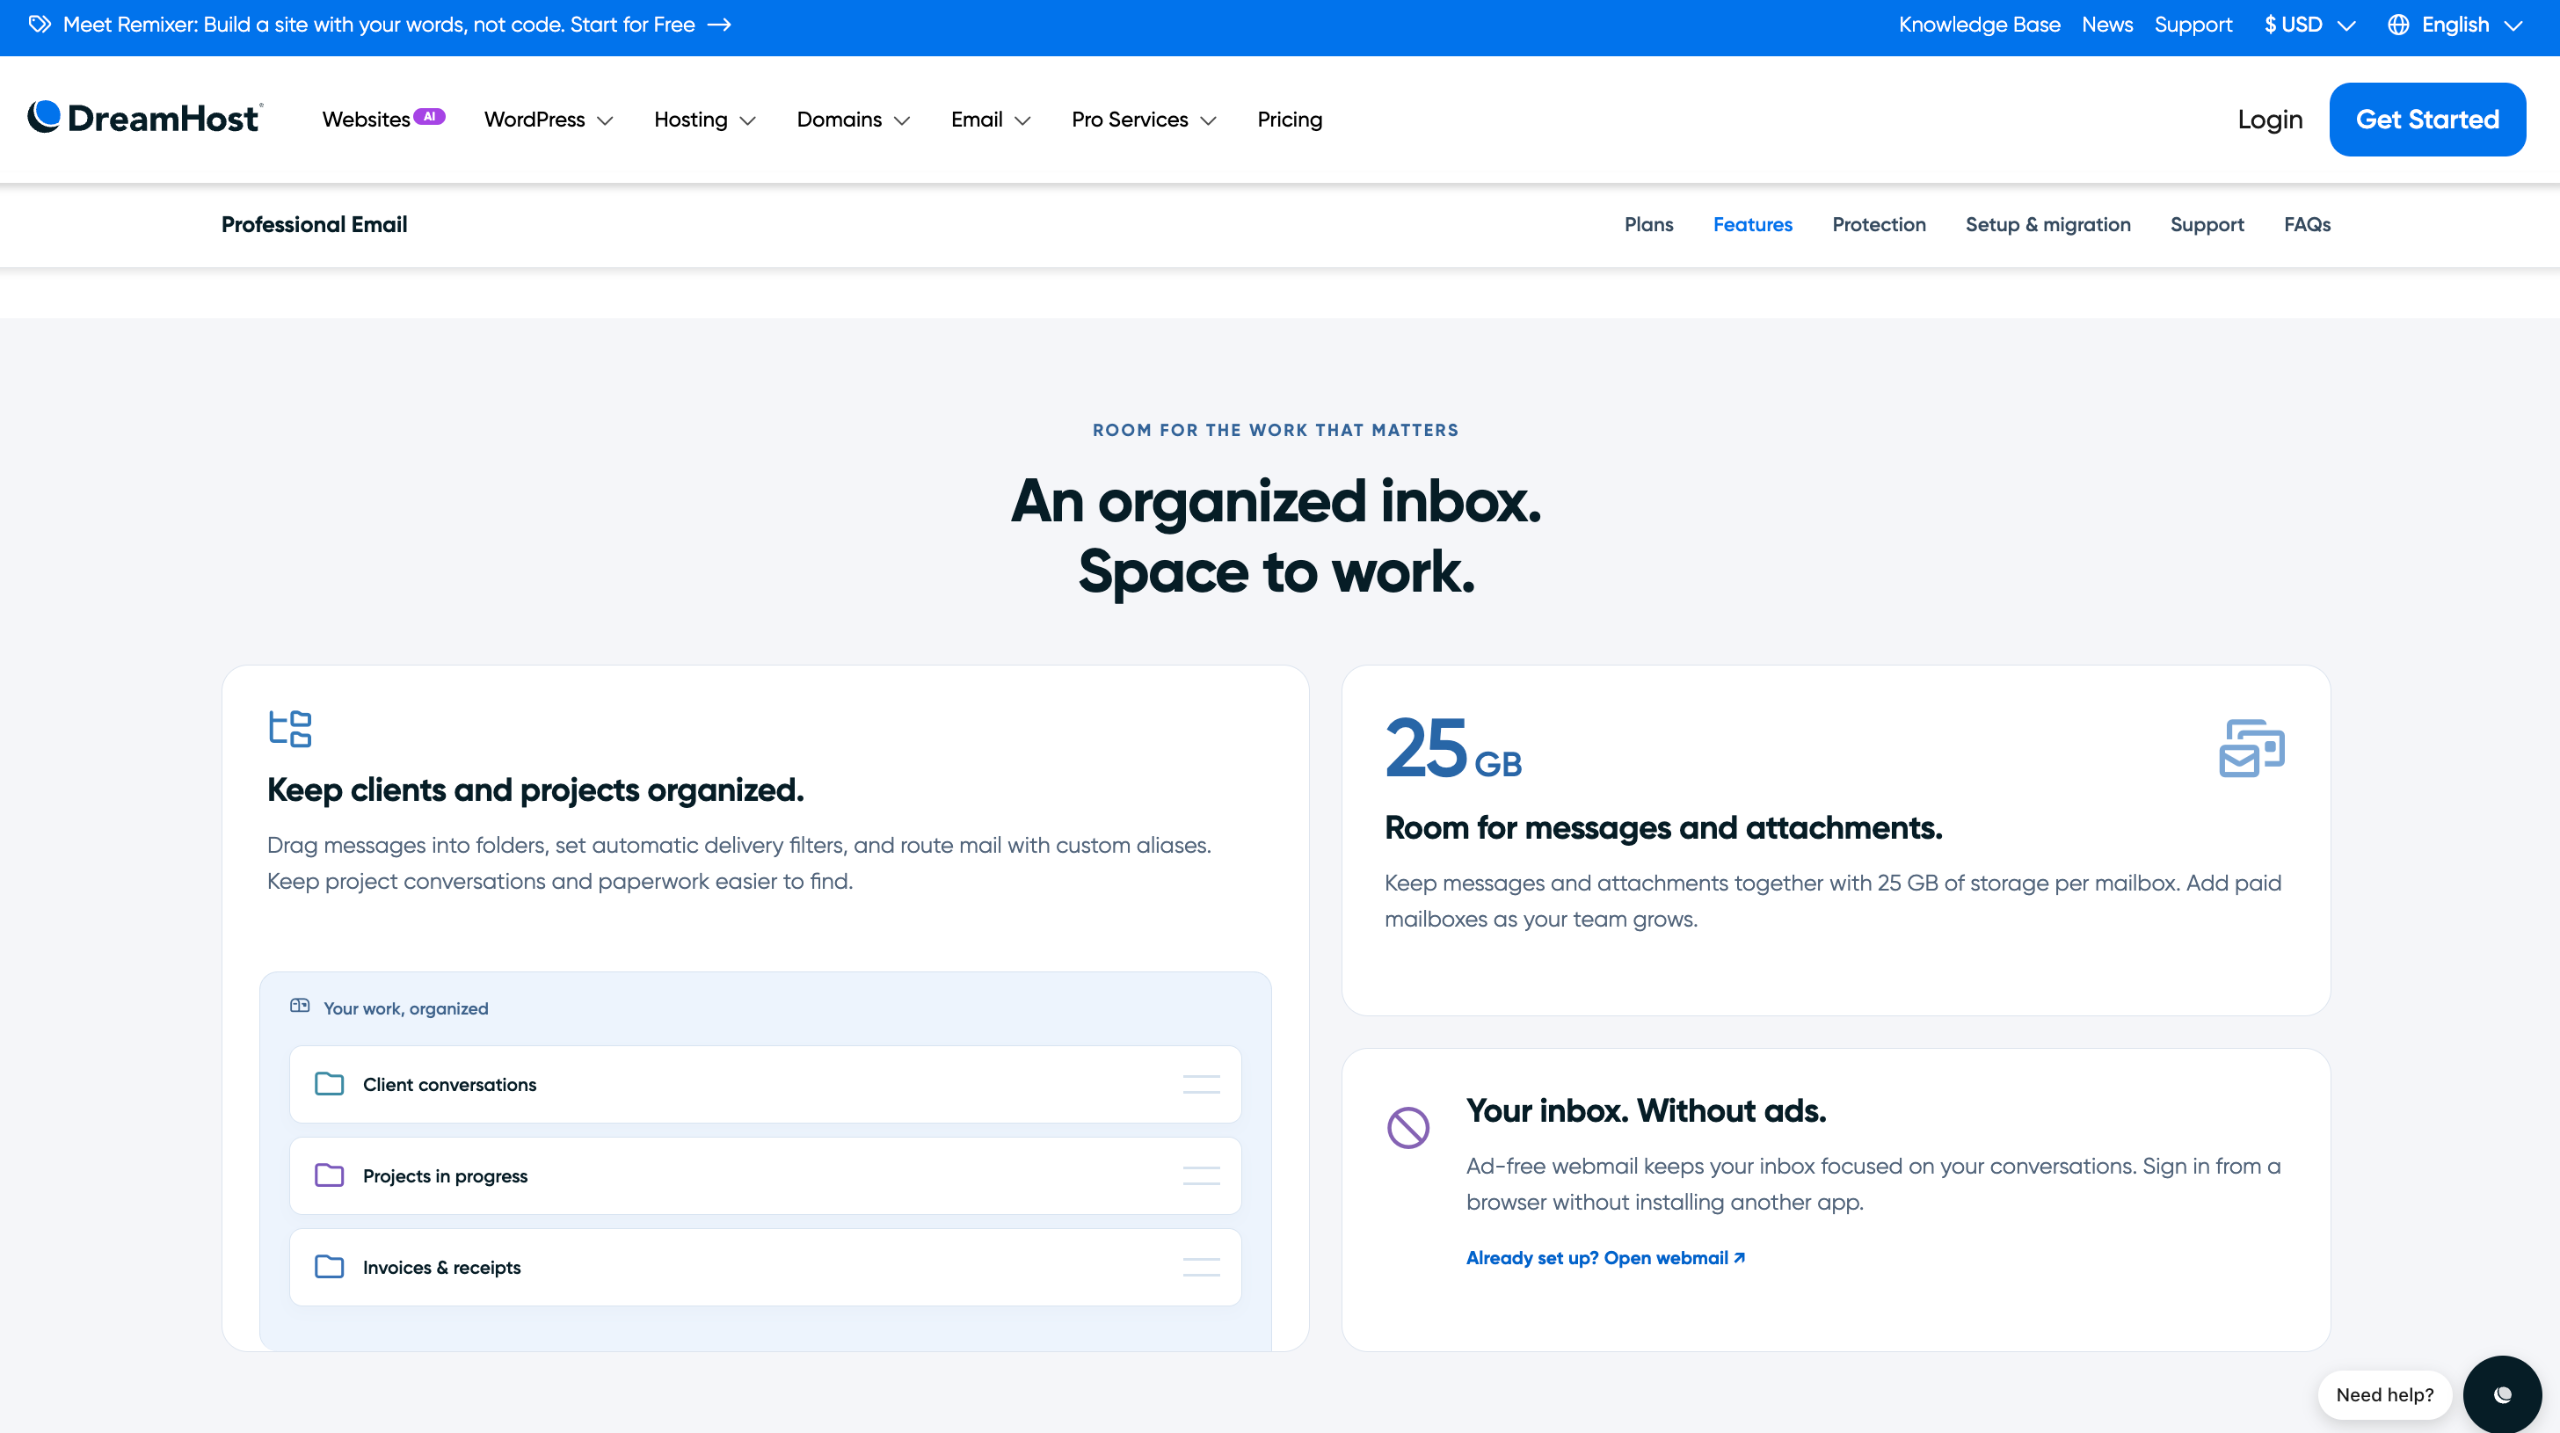Screen dimensions: 2560x1433
Task: Click the Meet Remixer promo banner text
Action: pyautogui.click(x=379, y=24)
